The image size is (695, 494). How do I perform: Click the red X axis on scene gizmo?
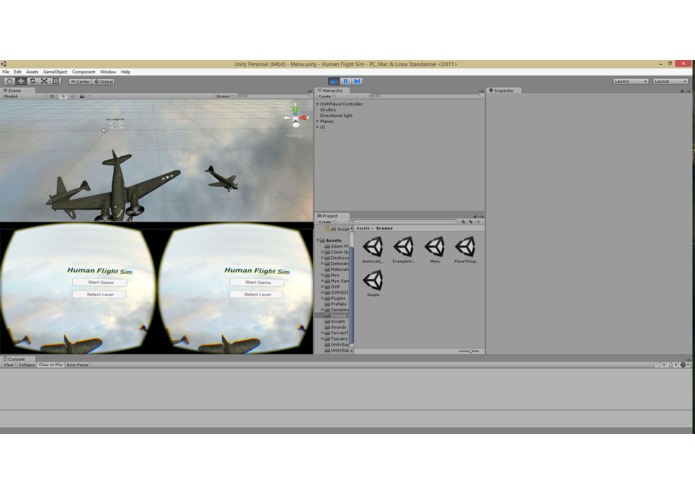pos(305,118)
